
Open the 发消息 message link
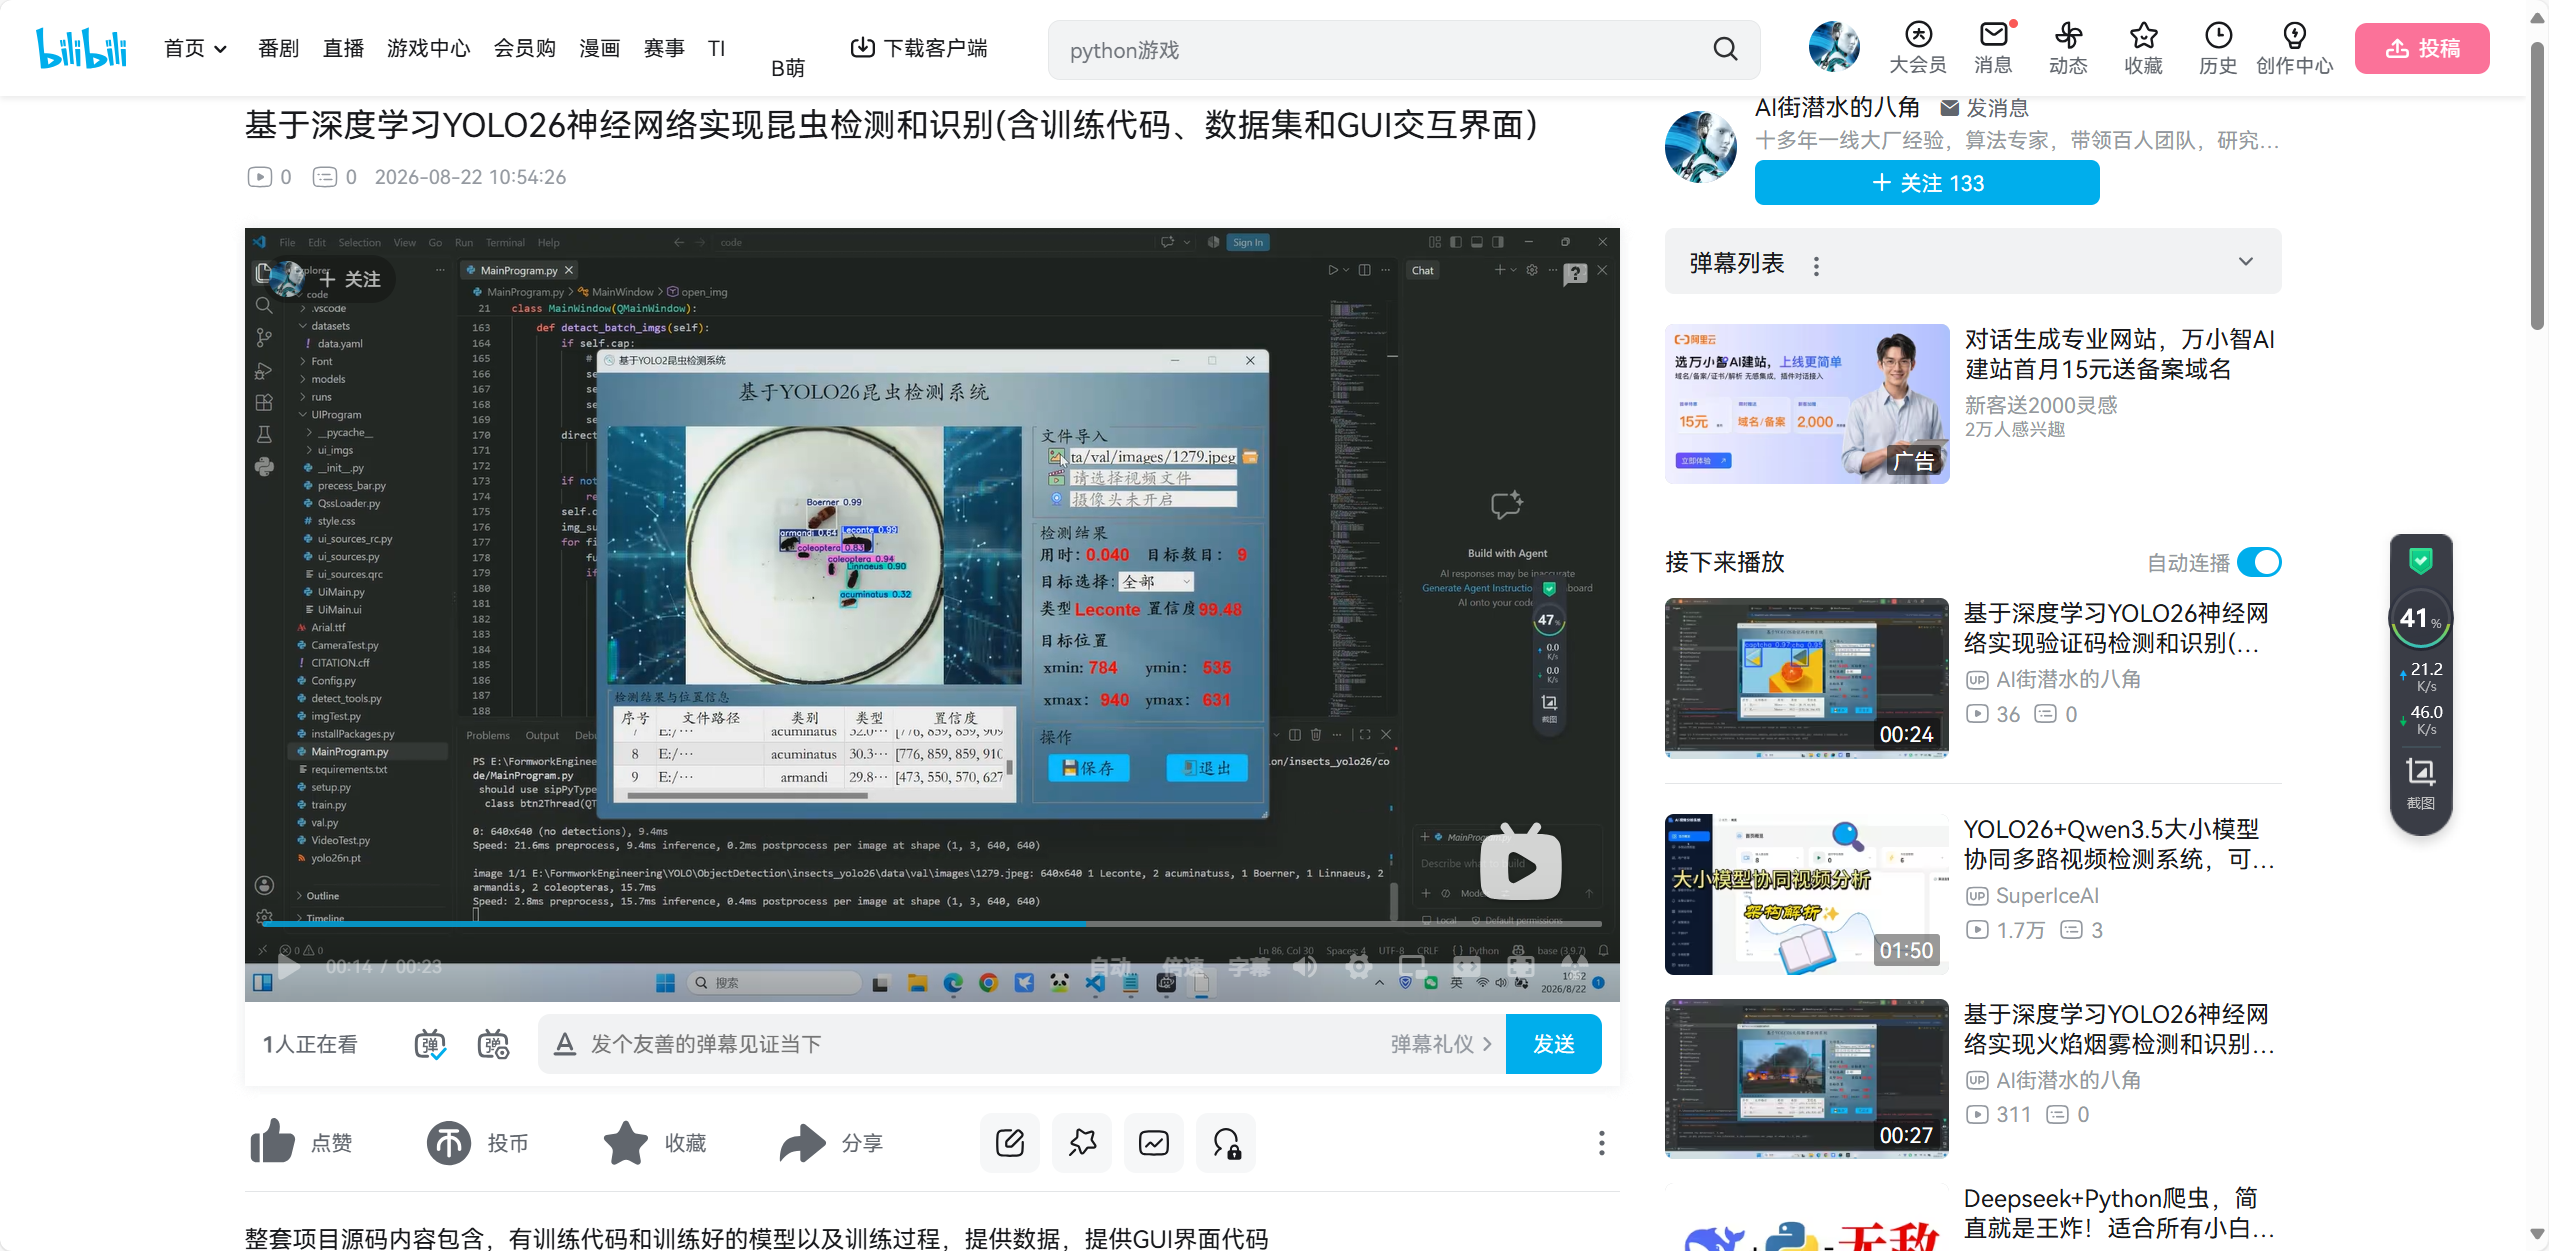(x=1984, y=107)
